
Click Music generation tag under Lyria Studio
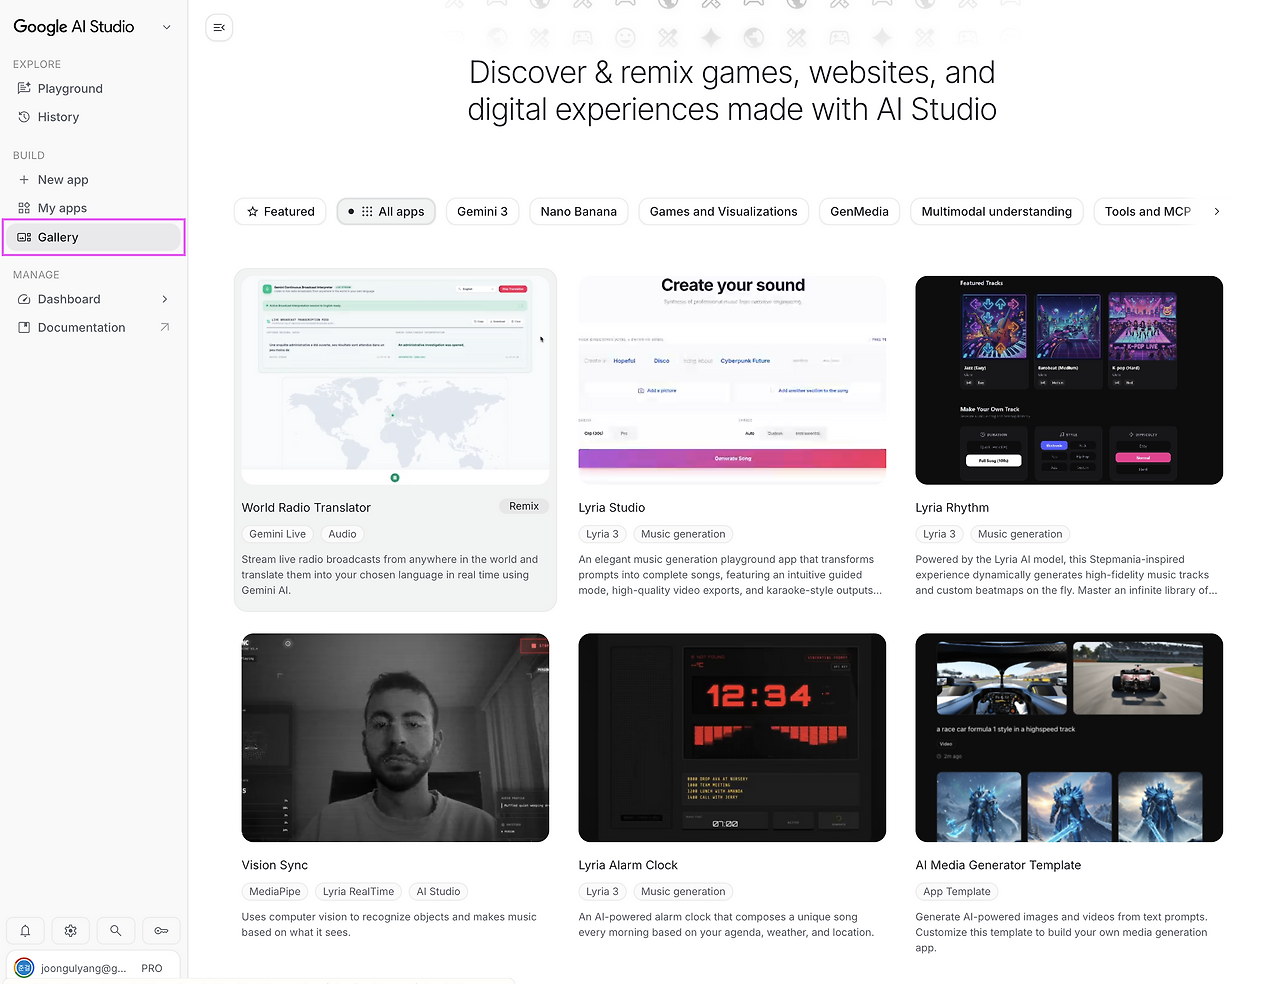[683, 534]
